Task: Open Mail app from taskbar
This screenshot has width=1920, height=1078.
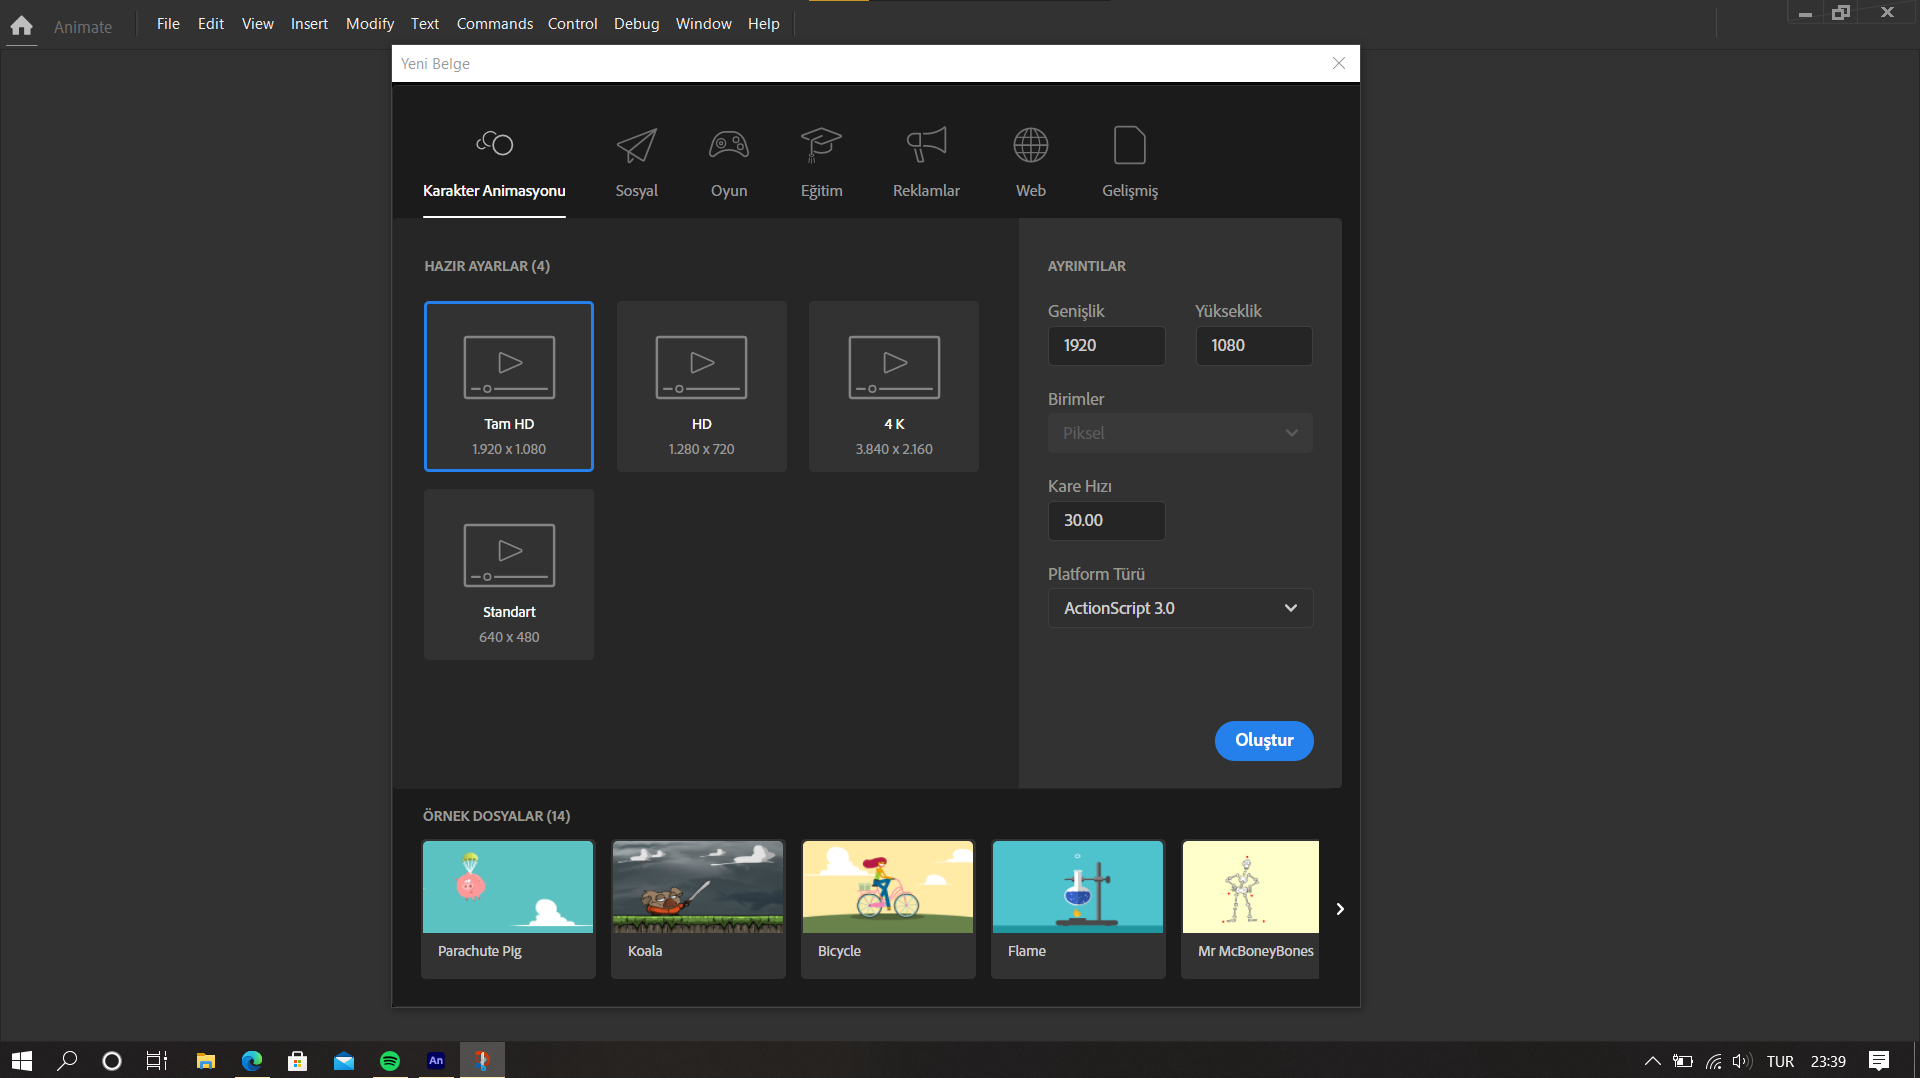Action: pos(344,1061)
